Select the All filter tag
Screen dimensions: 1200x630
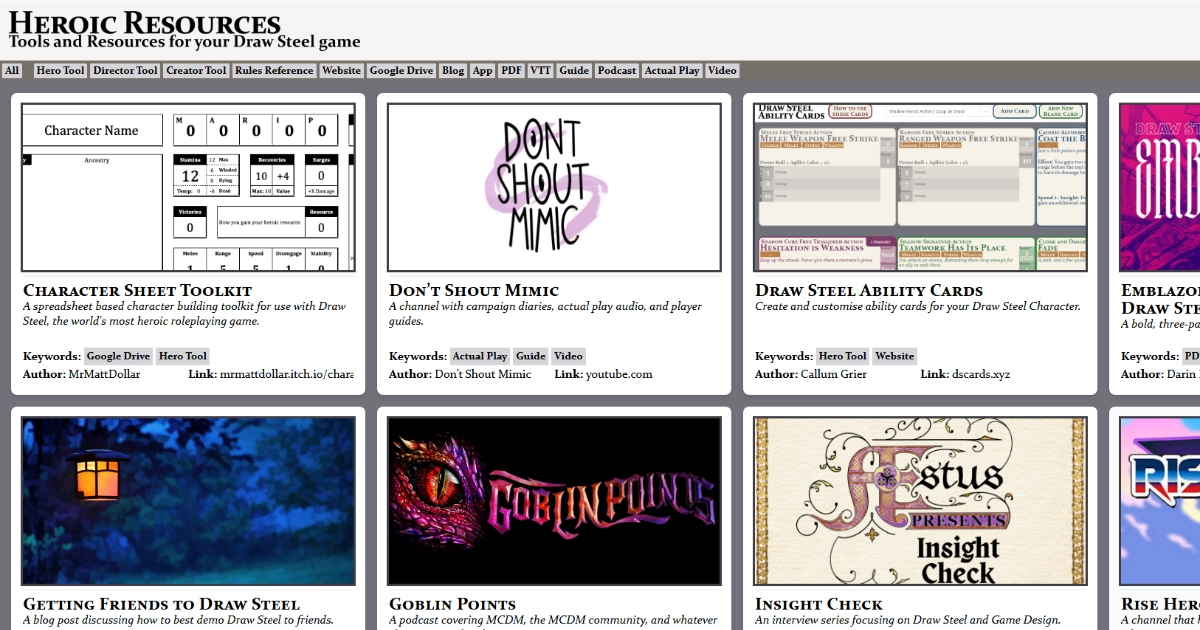coord(12,71)
